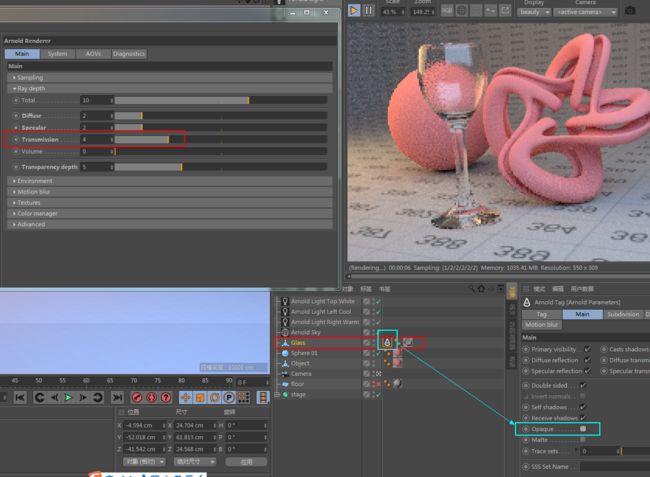
Task: Open the Subdivision tab of Arnold Tag
Action: [623, 315]
